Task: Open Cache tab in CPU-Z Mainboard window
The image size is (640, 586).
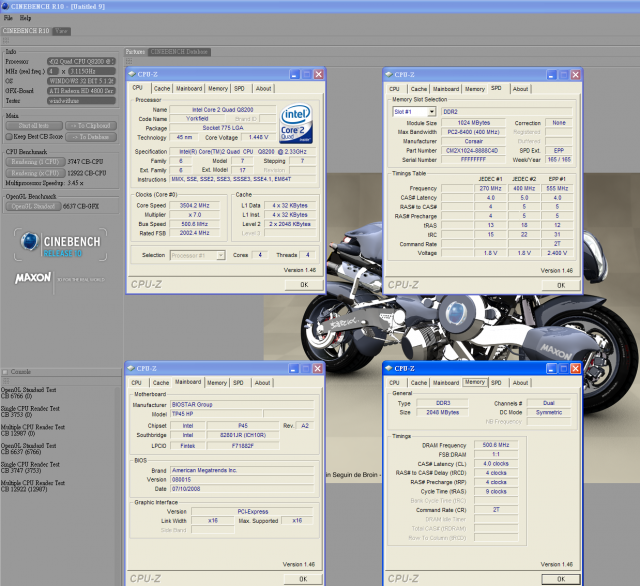Action: [161, 383]
